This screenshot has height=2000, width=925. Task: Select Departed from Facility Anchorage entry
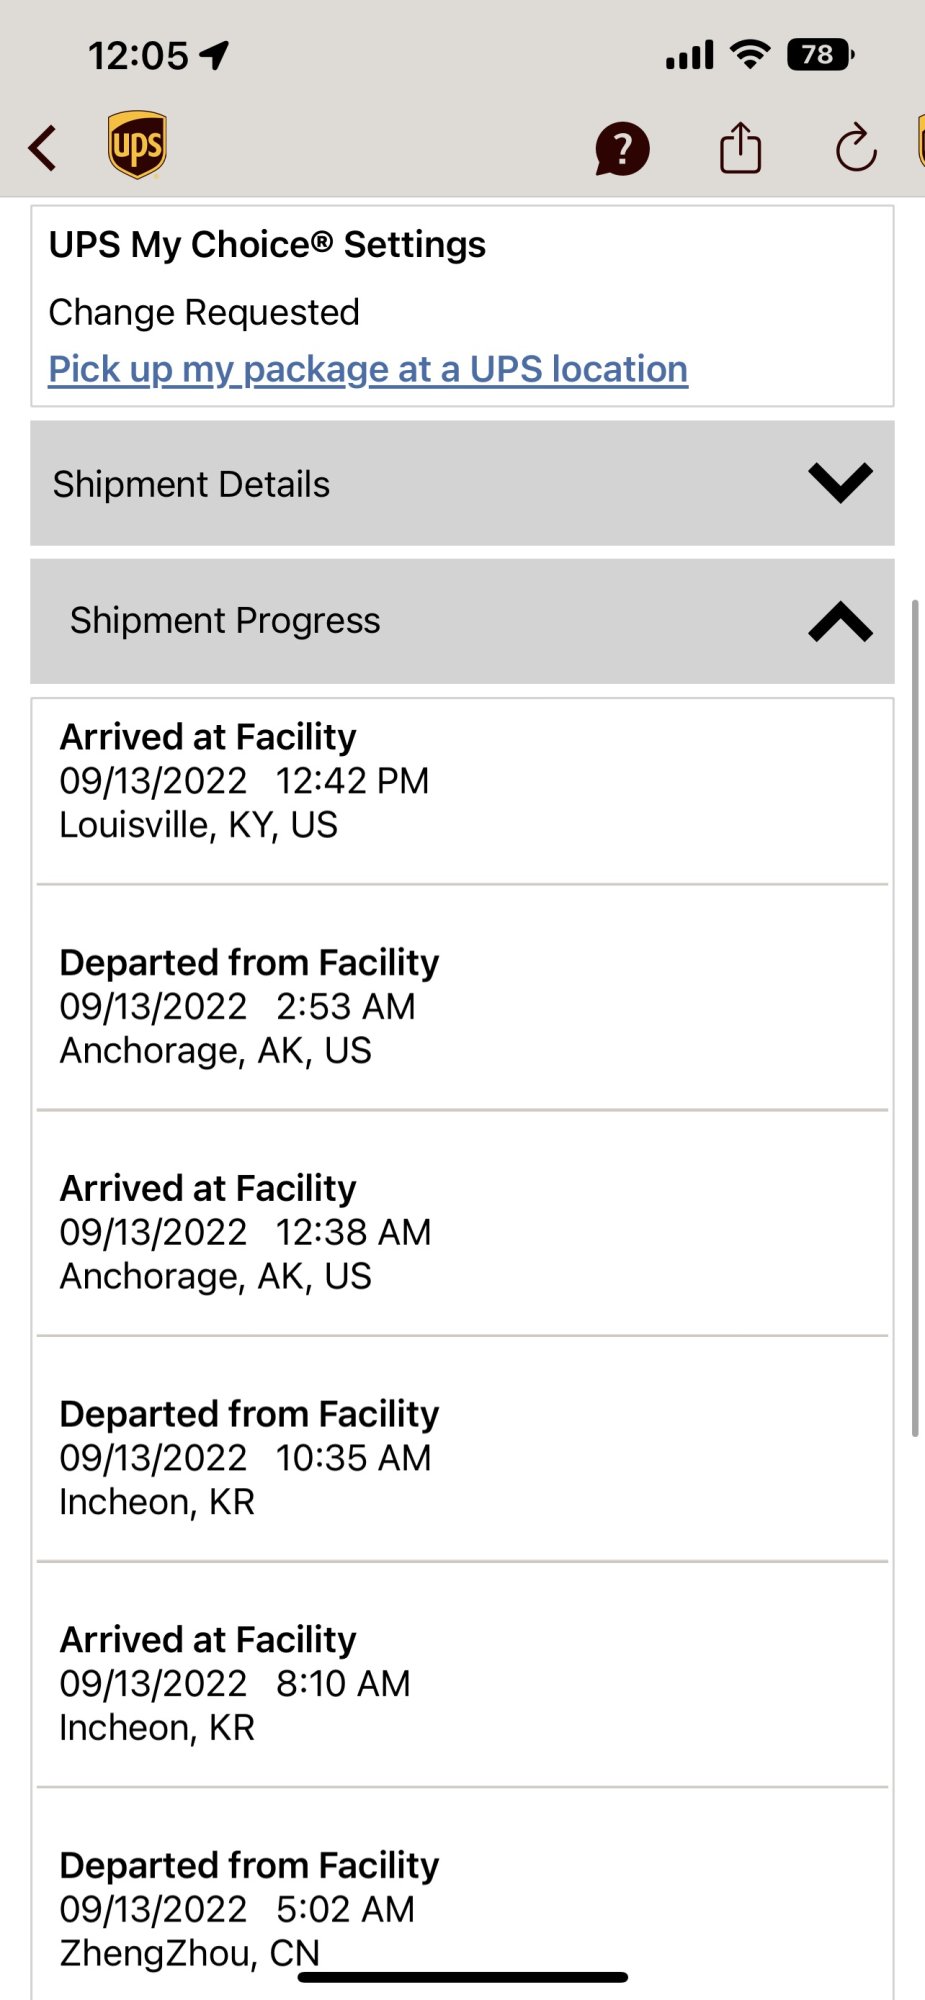[250, 1006]
